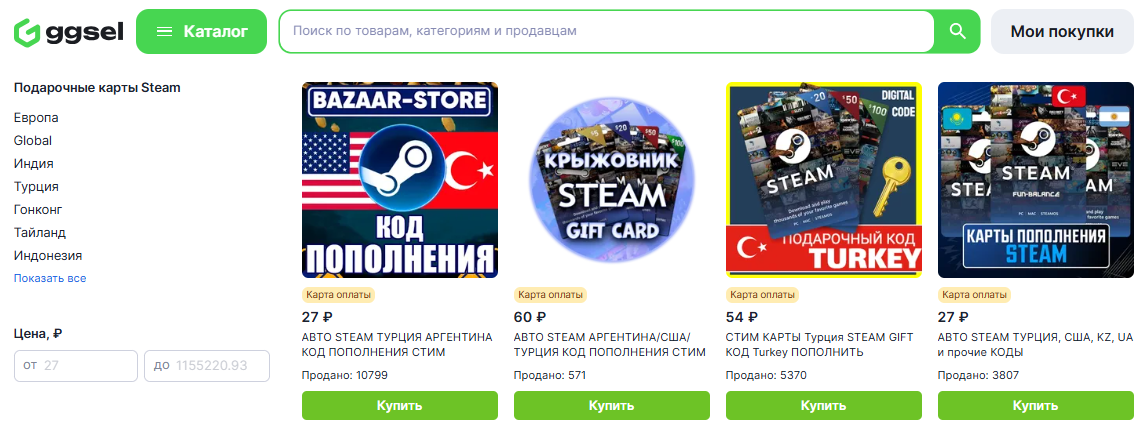The height and width of the screenshot is (428, 1146).
Task: Expand categories with Показать все
Action: pos(50,278)
